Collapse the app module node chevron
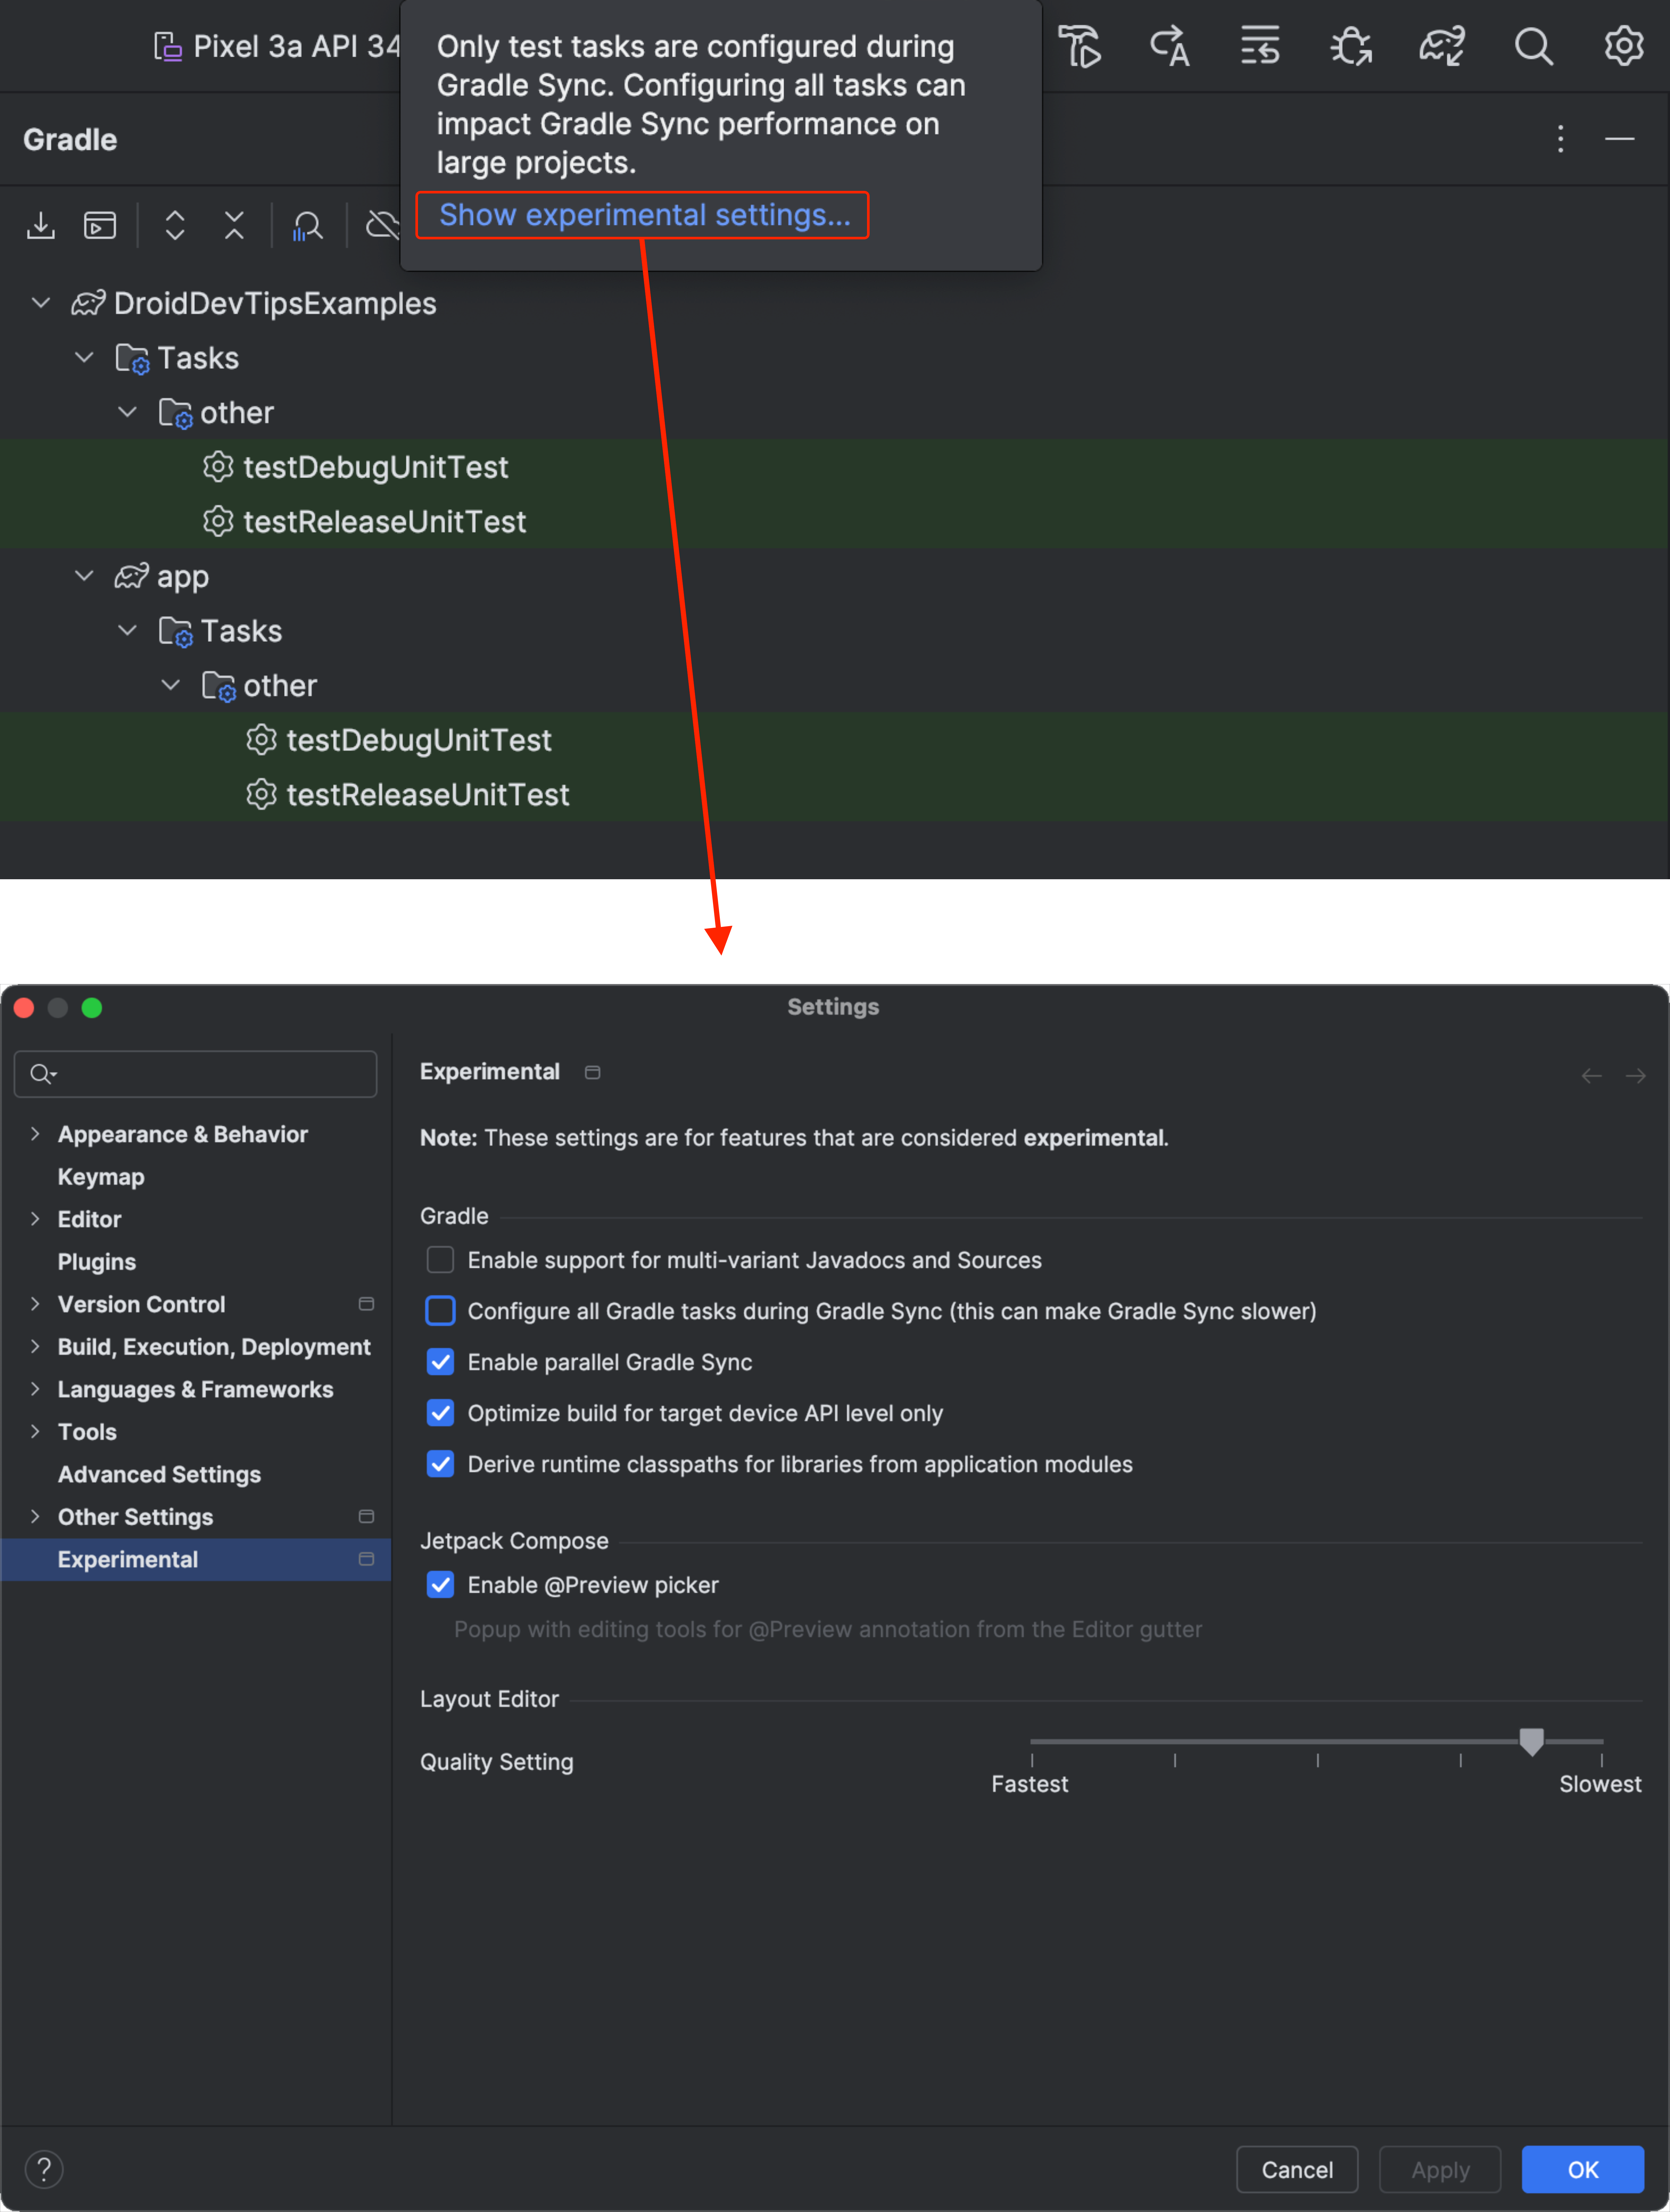The height and width of the screenshot is (2212, 1670). tap(84, 576)
